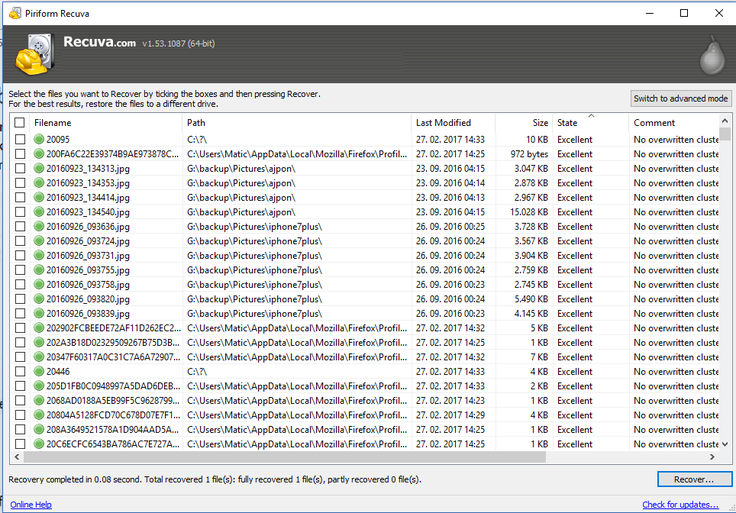Click the Recover... button
The width and height of the screenshot is (736, 513).
[694, 479]
